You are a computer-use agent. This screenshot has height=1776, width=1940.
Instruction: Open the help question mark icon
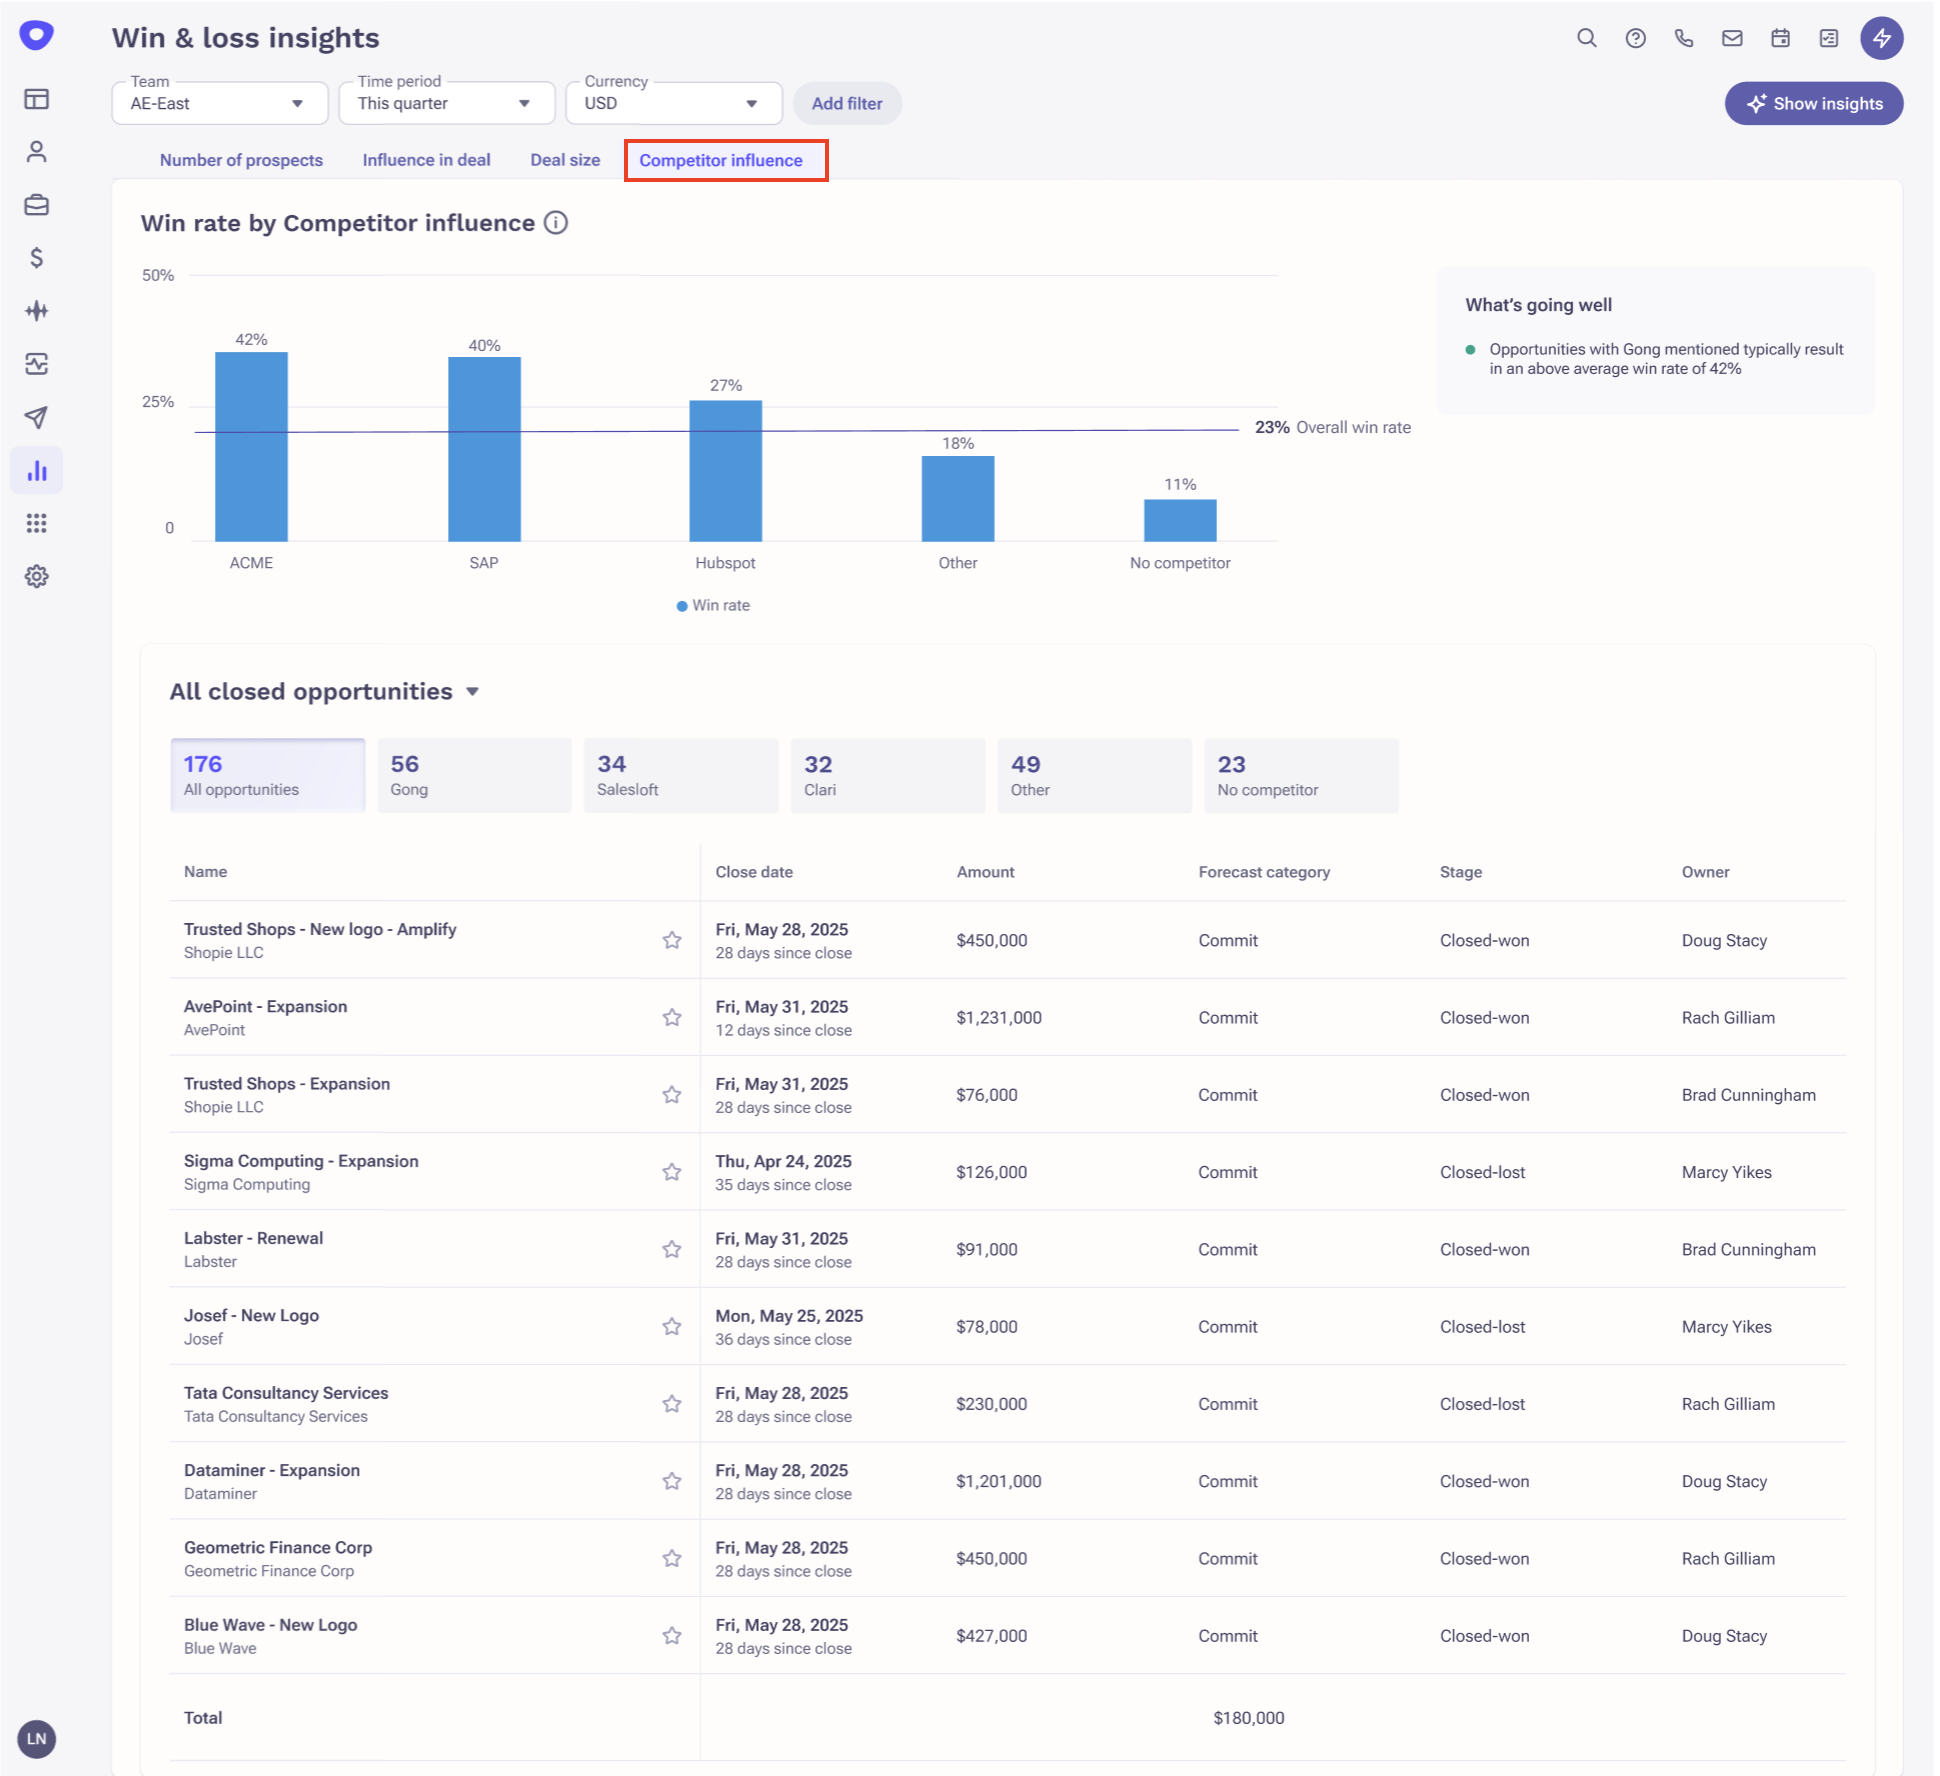tap(1635, 38)
